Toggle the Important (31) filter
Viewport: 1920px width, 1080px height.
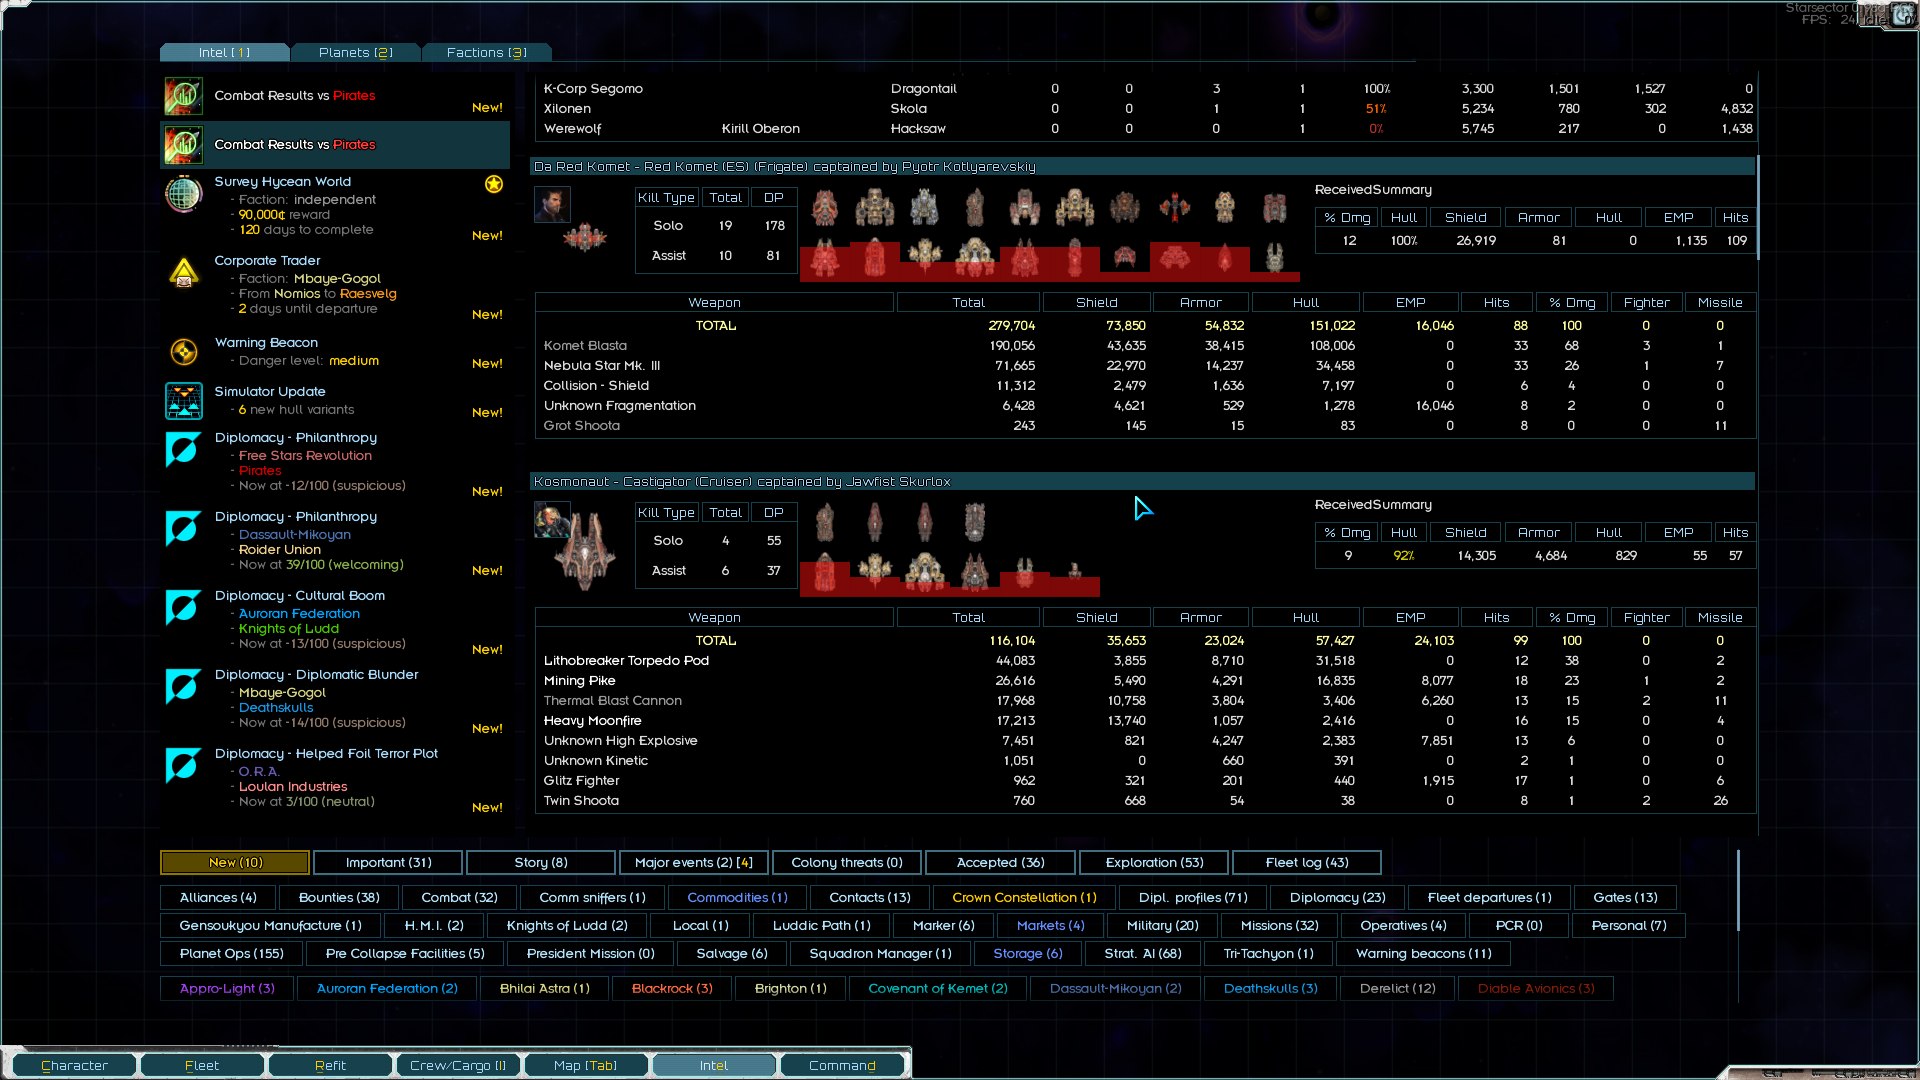tap(388, 862)
